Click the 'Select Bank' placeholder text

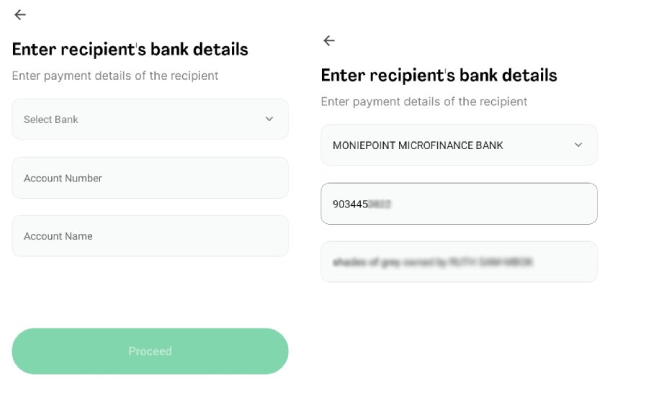click(x=51, y=120)
